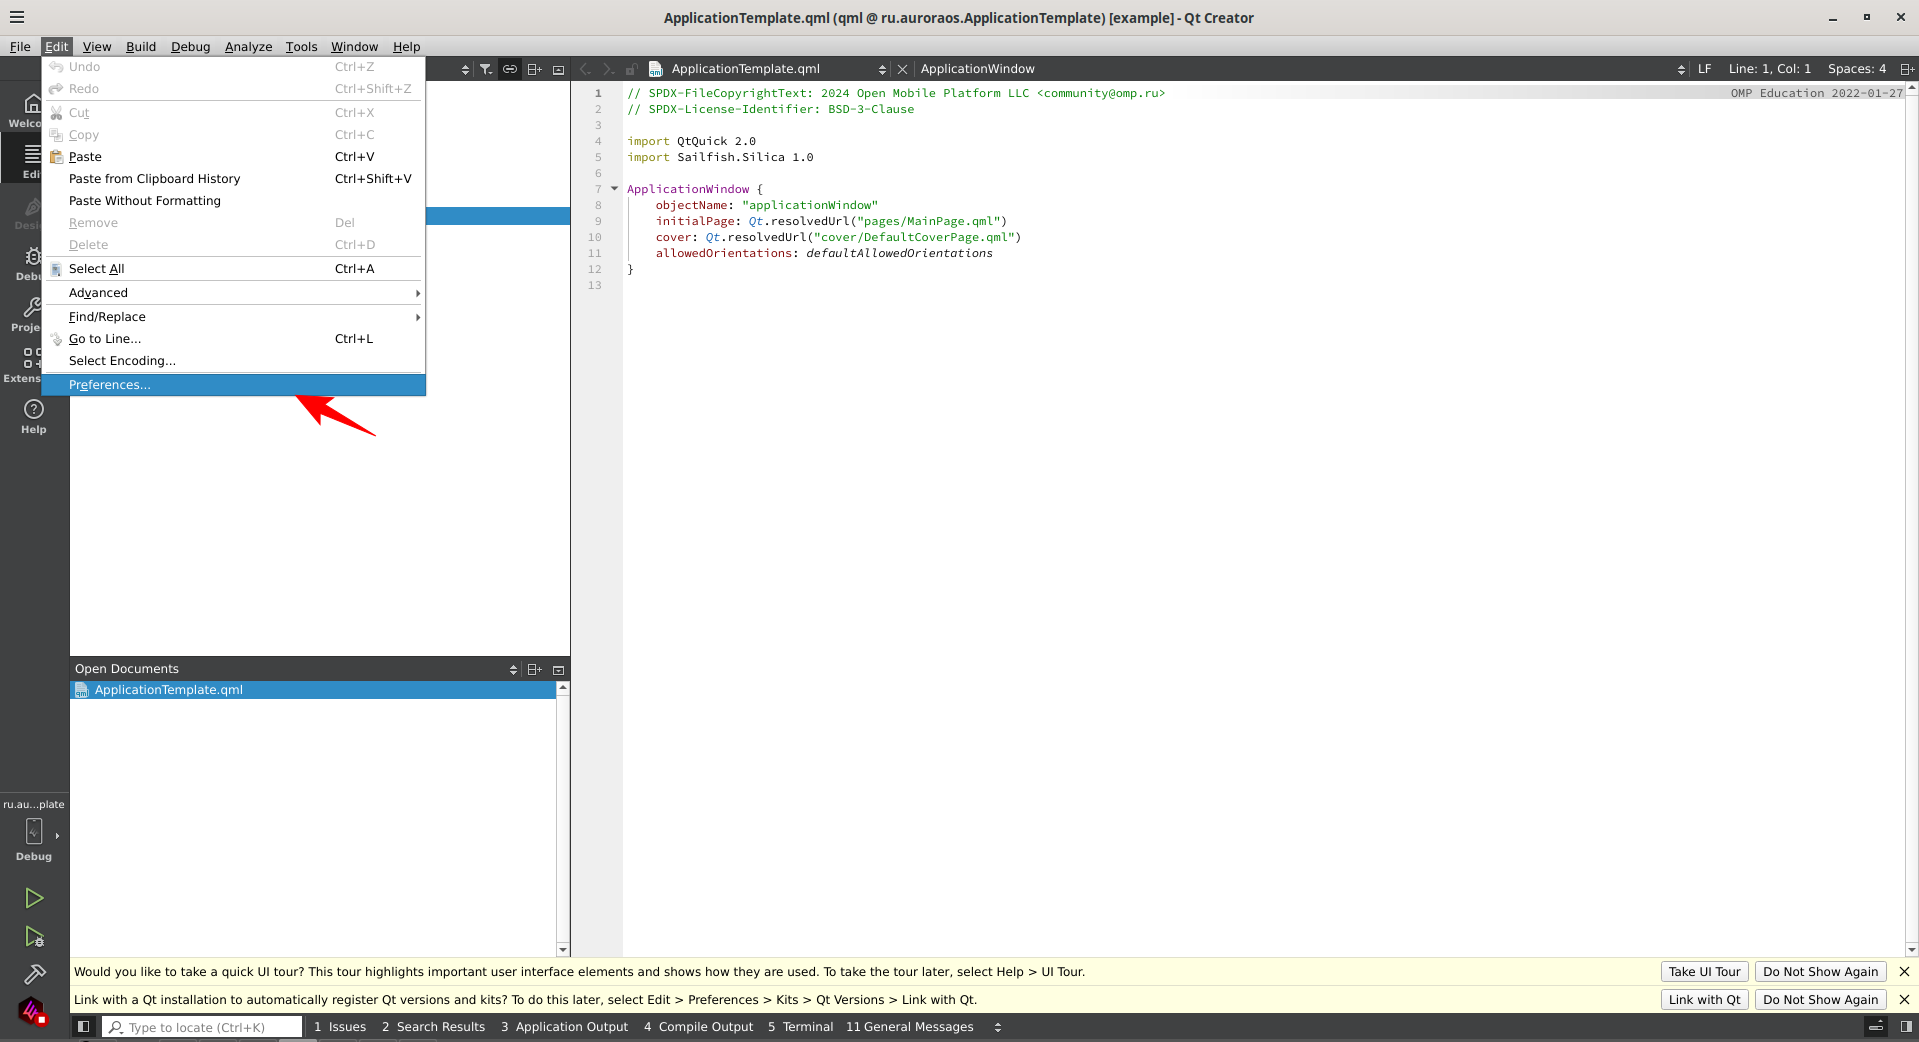1919x1042 pixels.
Task: Toggle right sidebar visibility in status bar
Action: pos(1906,1026)
